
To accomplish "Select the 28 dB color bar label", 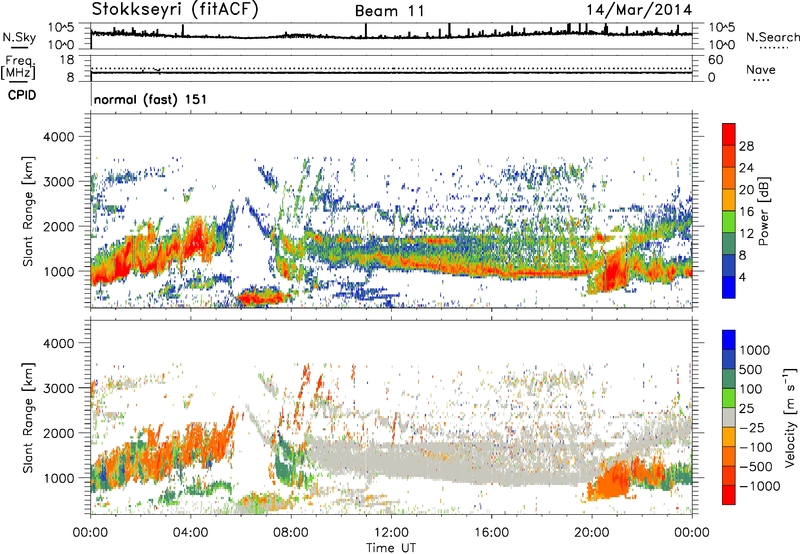I will pyautogui.click(x=746, y=146).
